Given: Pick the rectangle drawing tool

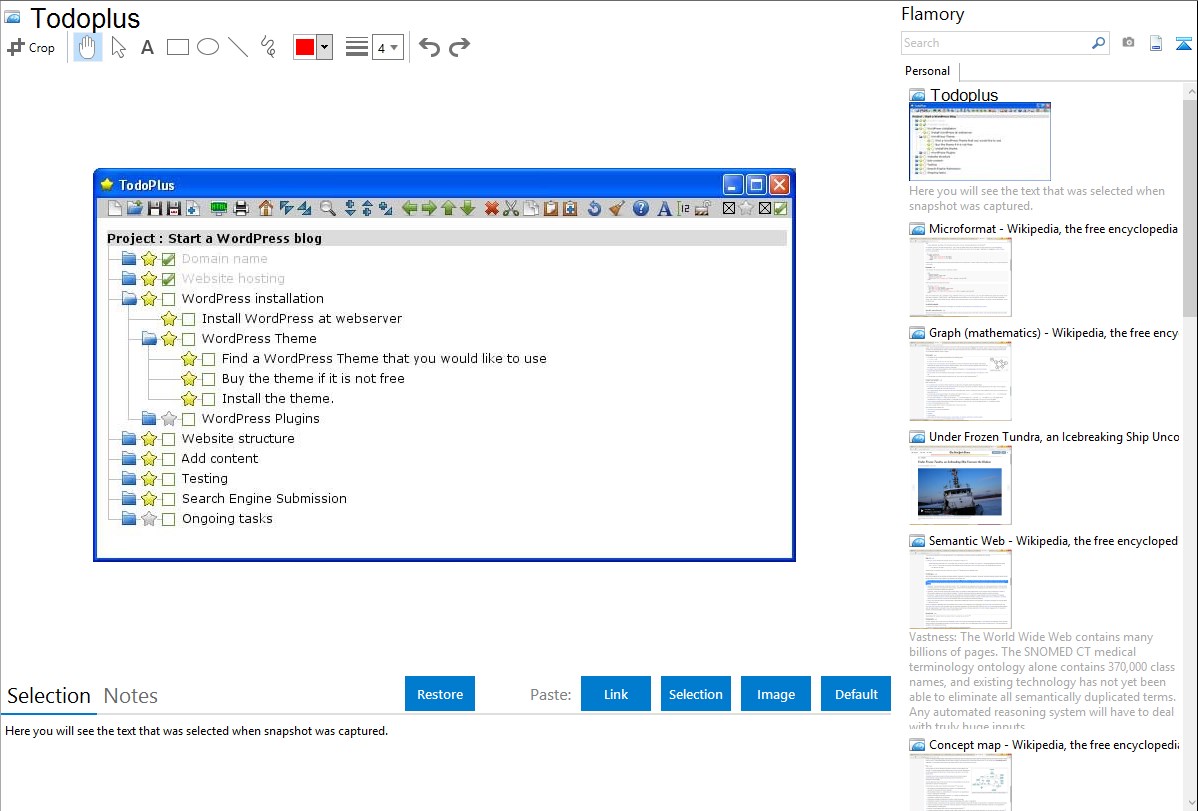Looking at the screenshot, I should (177, 47).
